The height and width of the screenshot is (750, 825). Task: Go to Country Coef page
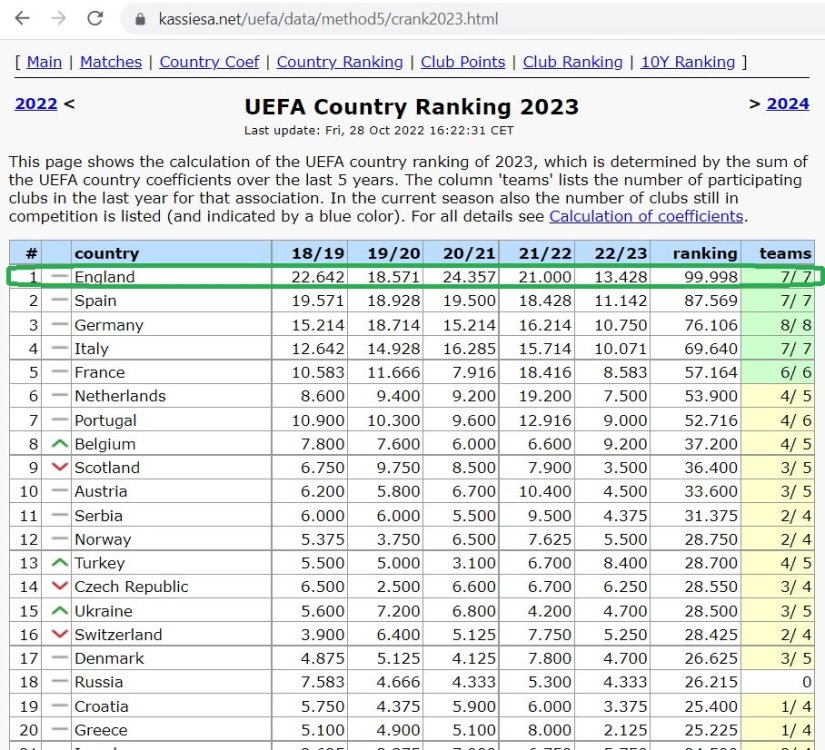[x=209, y=62]
